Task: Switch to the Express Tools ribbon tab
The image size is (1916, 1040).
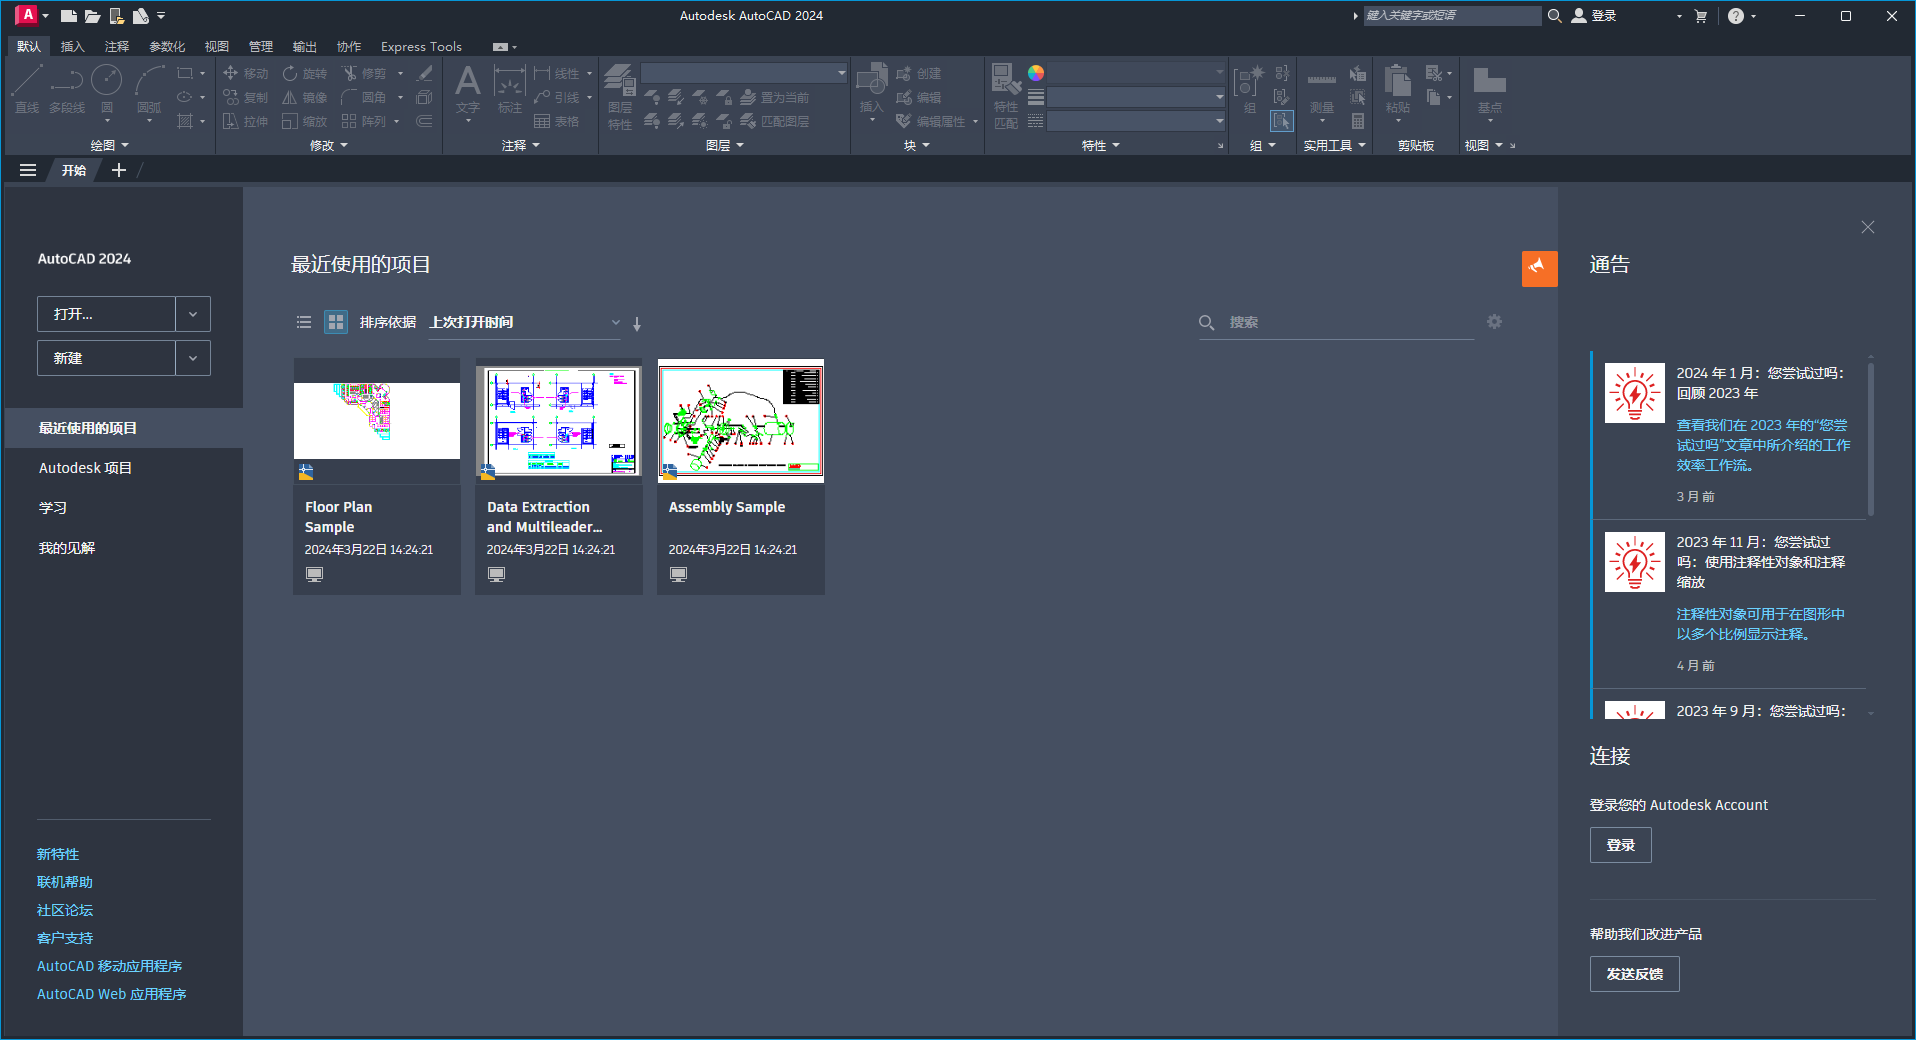Action: click(x=420, y=46)
